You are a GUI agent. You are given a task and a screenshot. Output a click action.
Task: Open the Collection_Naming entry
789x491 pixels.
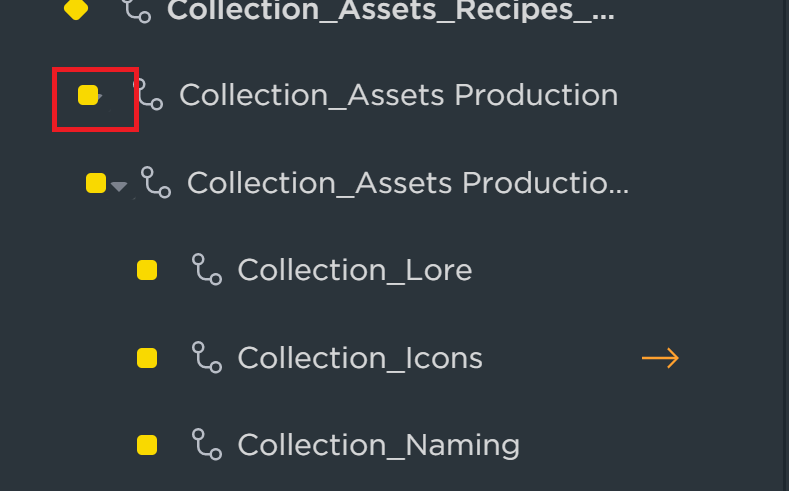[x=378, y=446]
